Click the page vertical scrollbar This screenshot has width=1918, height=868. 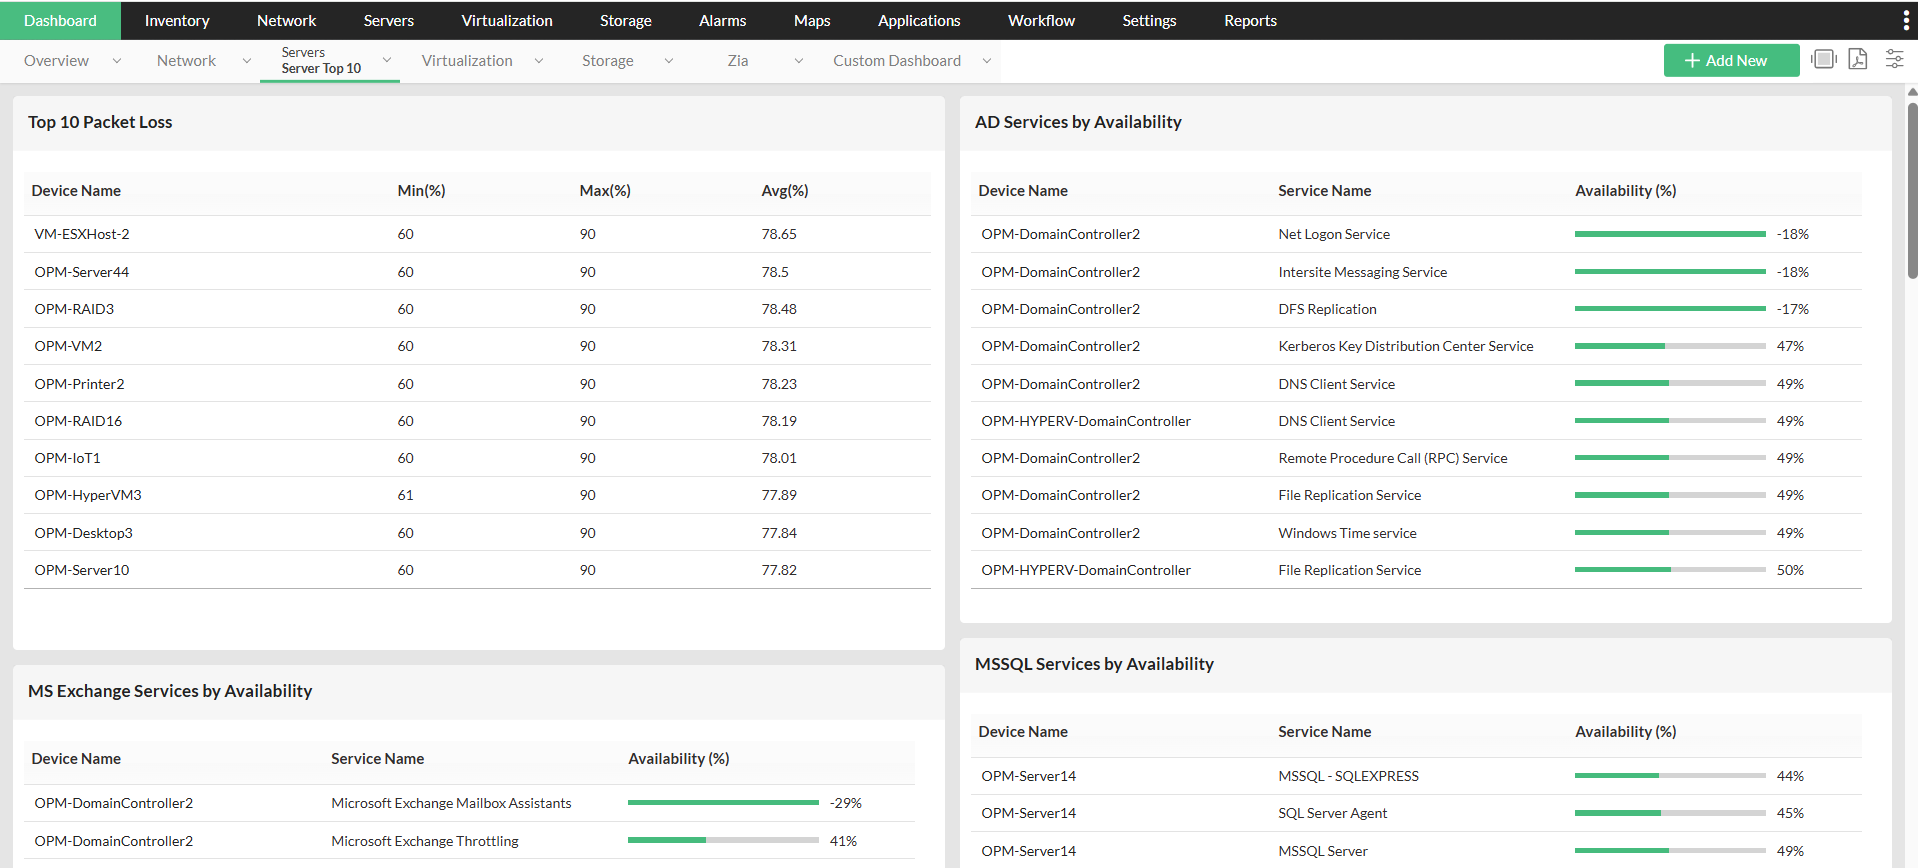[x=1912, y=180]
